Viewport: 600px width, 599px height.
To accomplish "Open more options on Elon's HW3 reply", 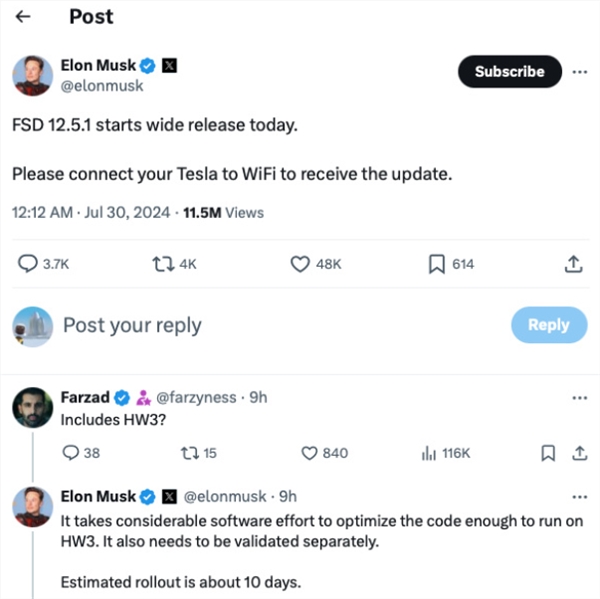I will pos(580,497).
